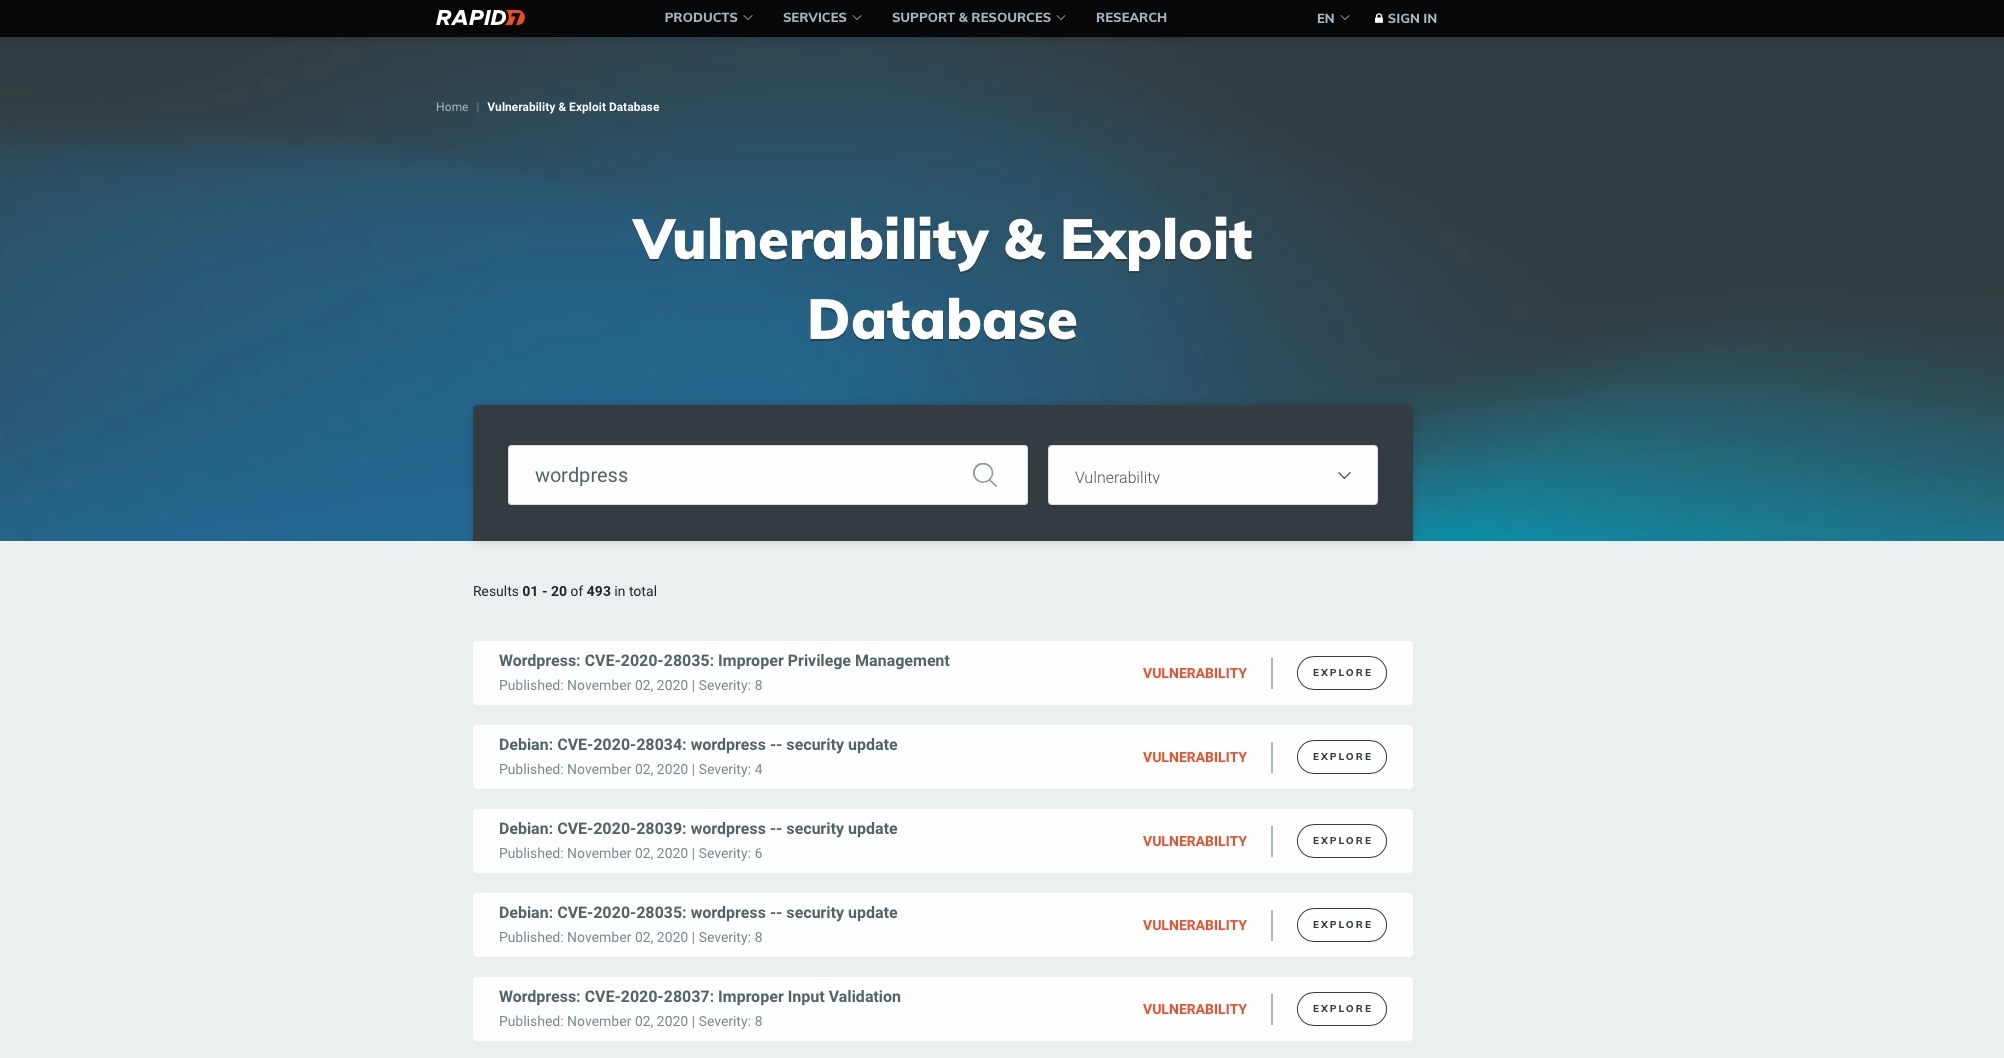Click Vulnerability & Exploit Database breadcrumb
This screenshot has width=2004, height=1058.
[x=573, y=107]
